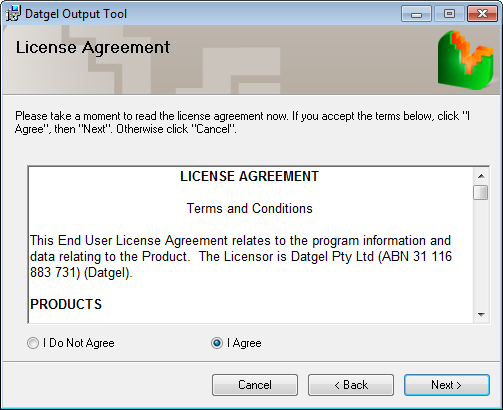This screenshot has height=410, width=503.
Task: Click the scrollbar thumb in license box
Action: click(481, 192)
